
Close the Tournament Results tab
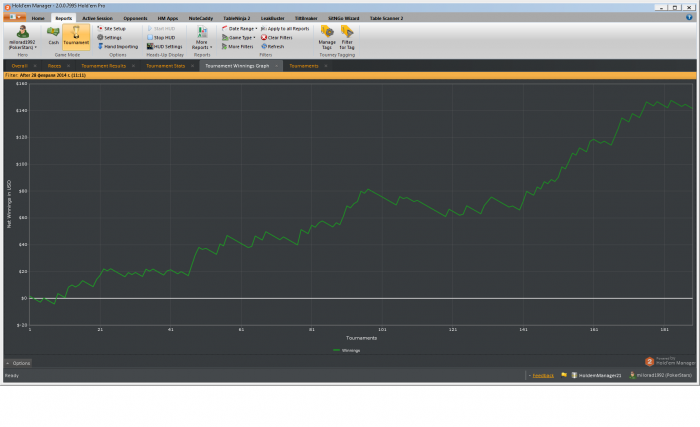(x=133, y=66)
